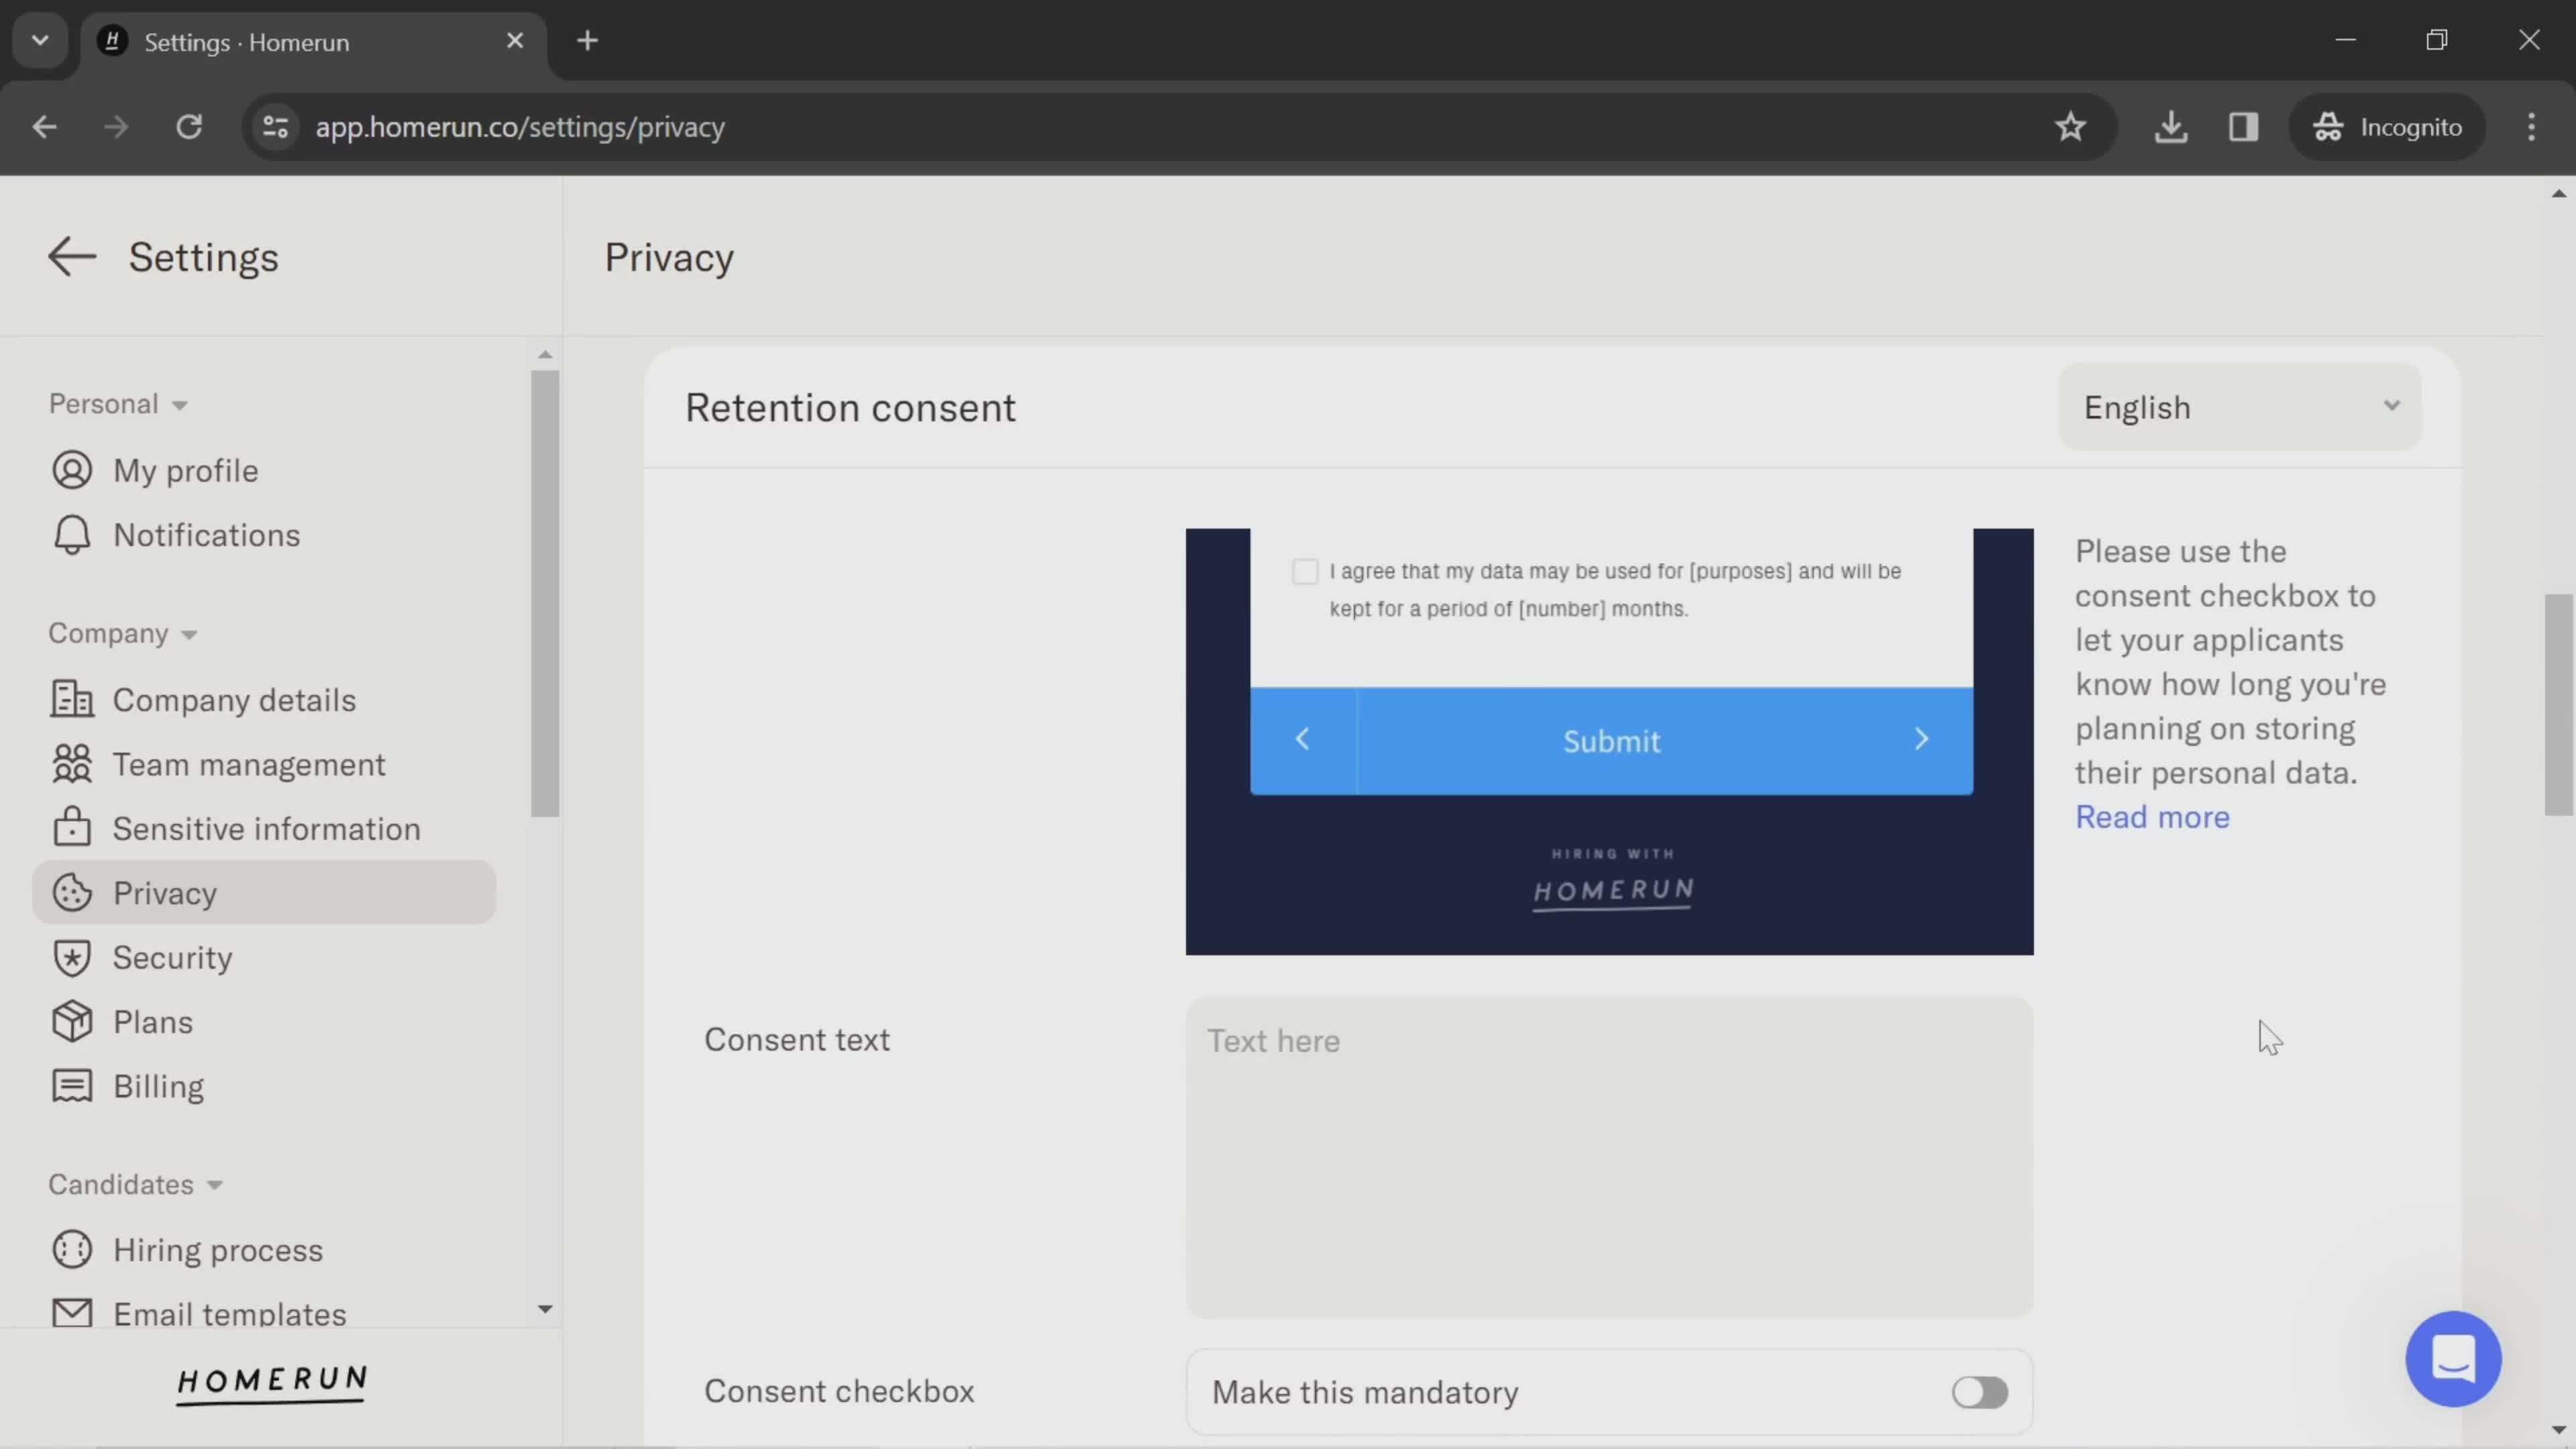The image size is (2576, 1449).
Task: Click the Plans box icon
Action: point(72,1022)
